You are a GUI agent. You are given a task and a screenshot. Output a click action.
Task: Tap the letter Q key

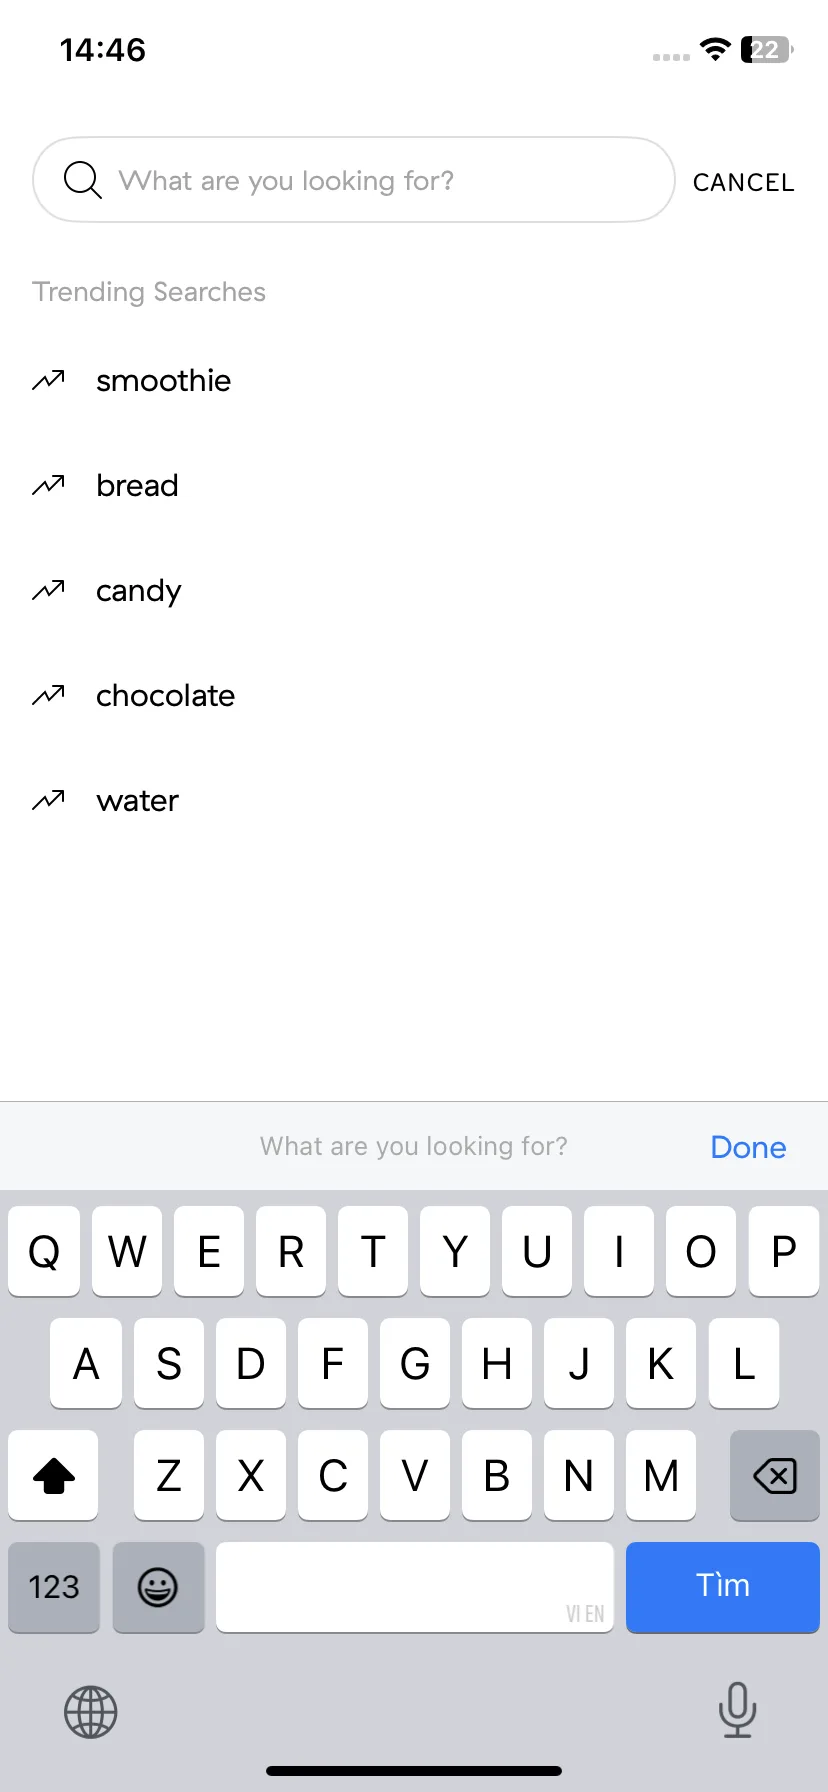[x=44, y=1251]
